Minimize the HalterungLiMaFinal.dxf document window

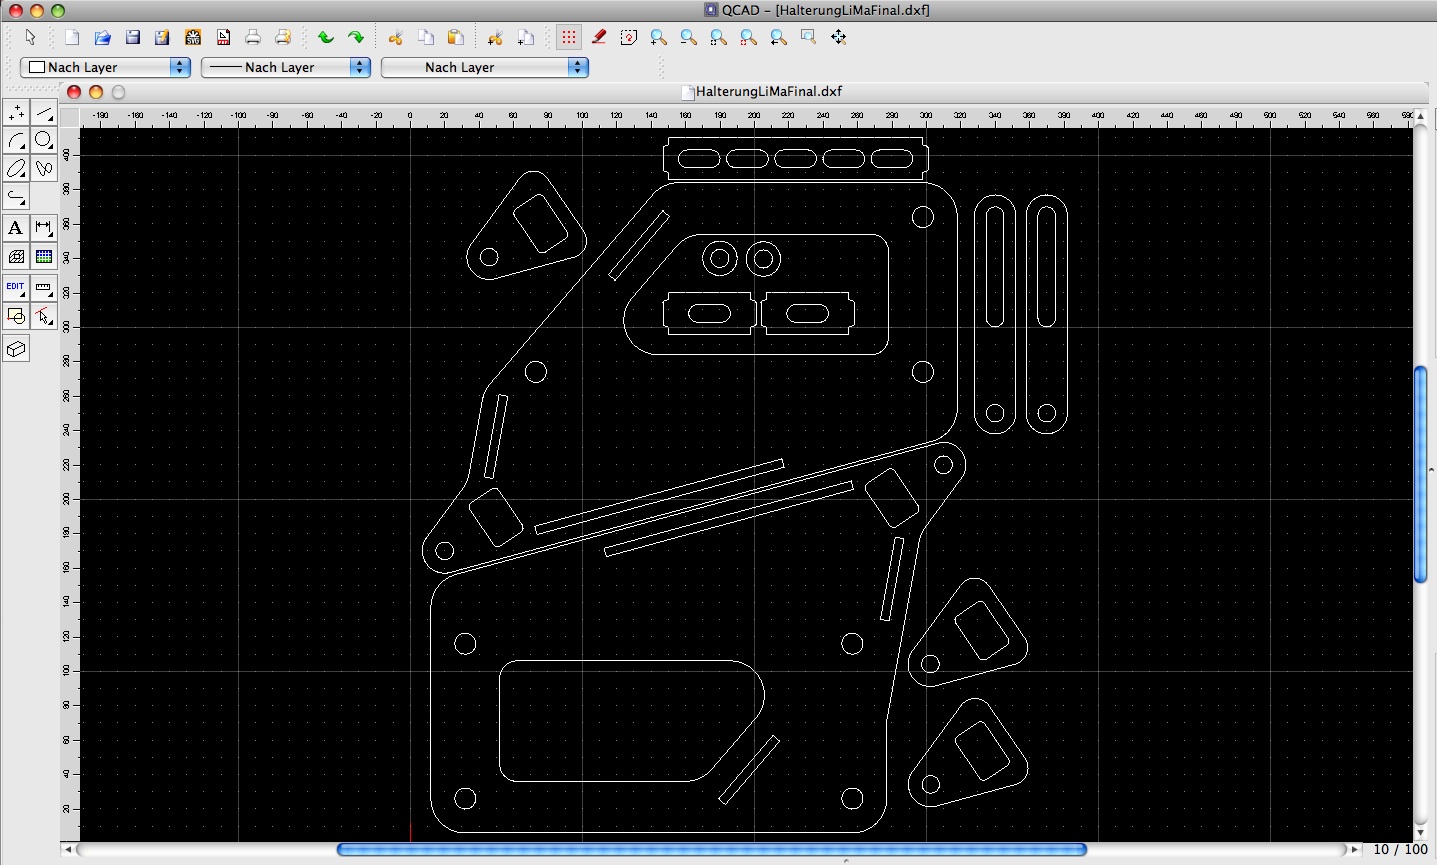tap(96, 92)
